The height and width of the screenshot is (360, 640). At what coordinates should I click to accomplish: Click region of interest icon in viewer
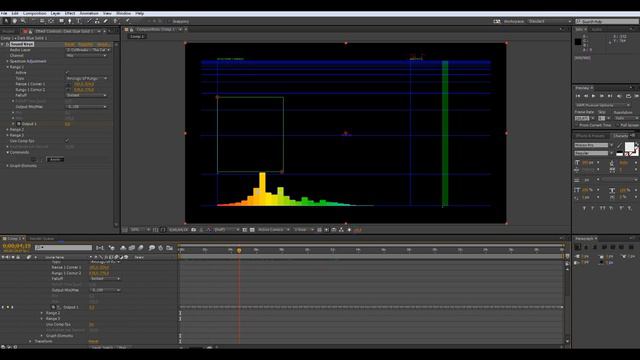click(x=244, y=230)
